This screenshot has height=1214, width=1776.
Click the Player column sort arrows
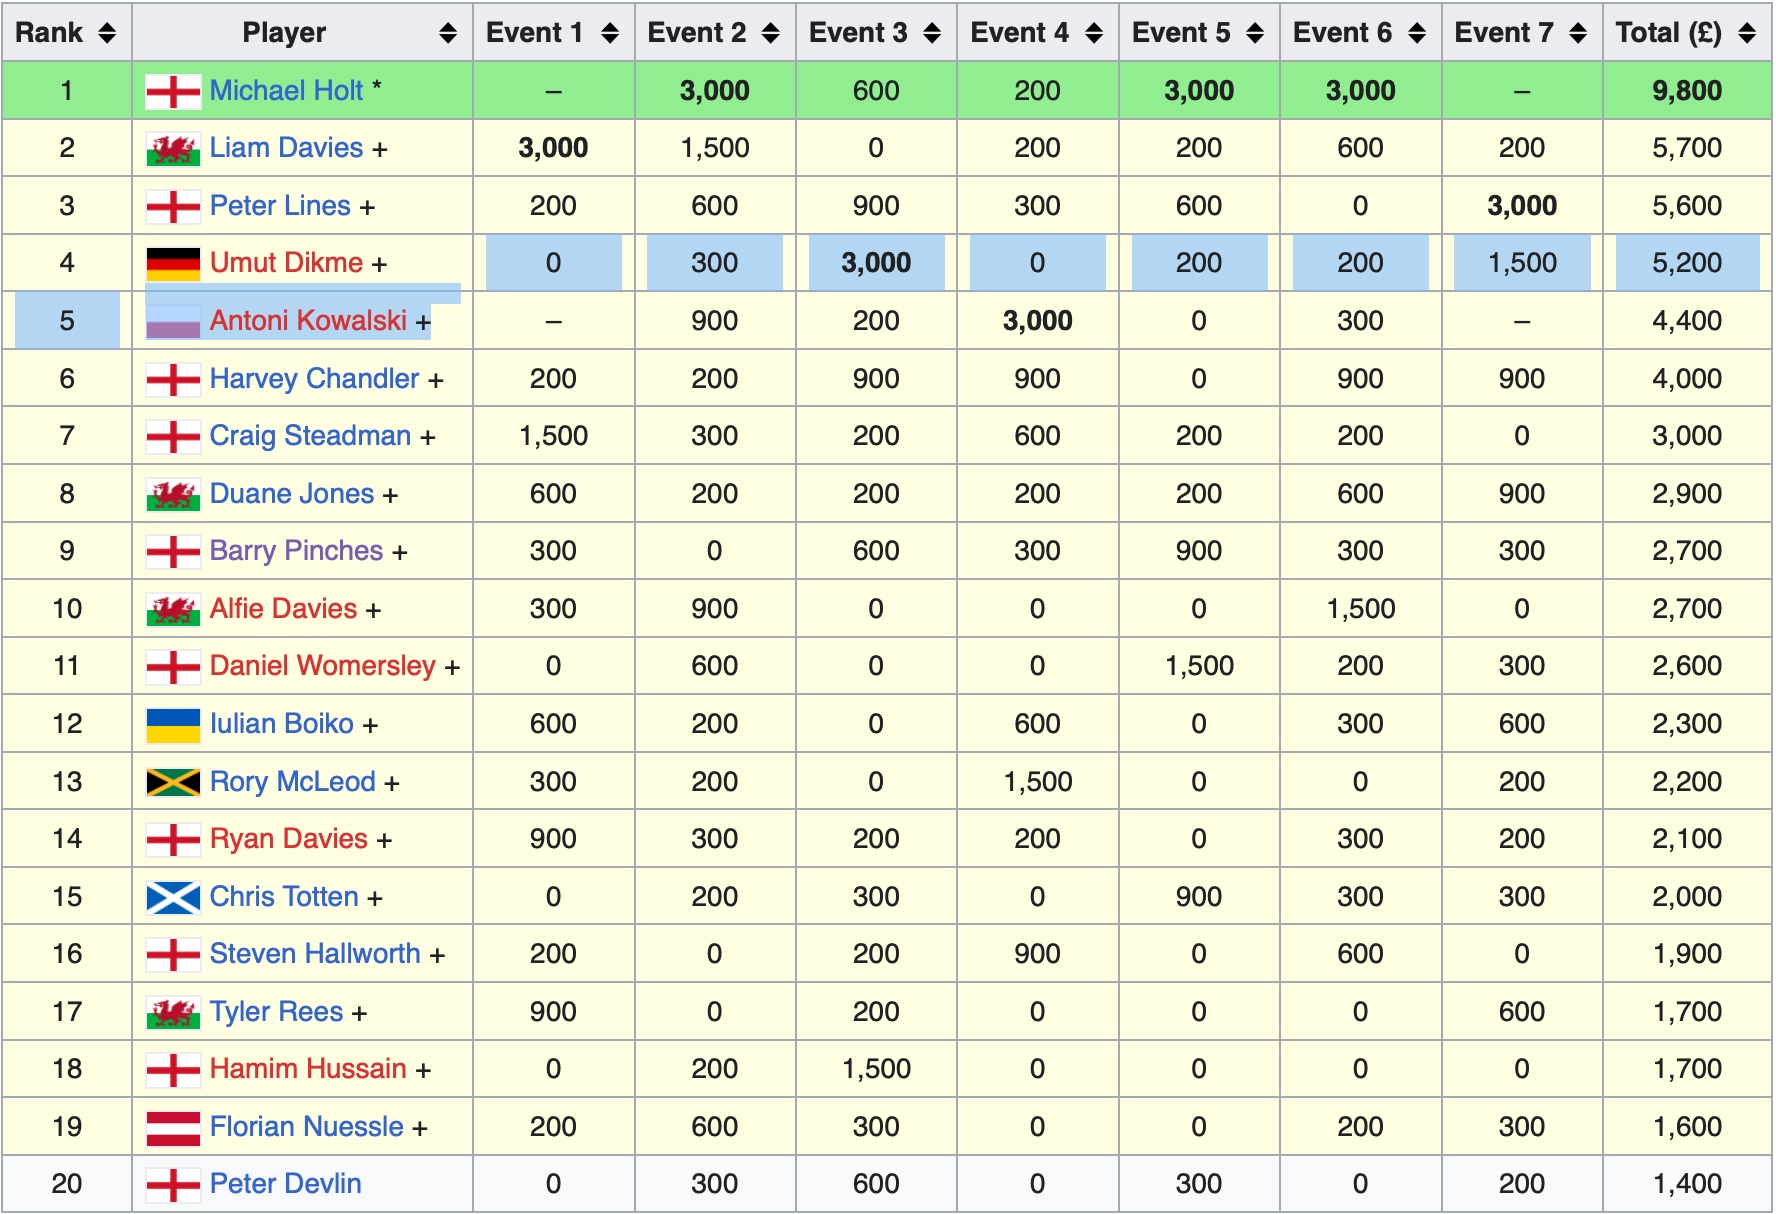[448, 33]
